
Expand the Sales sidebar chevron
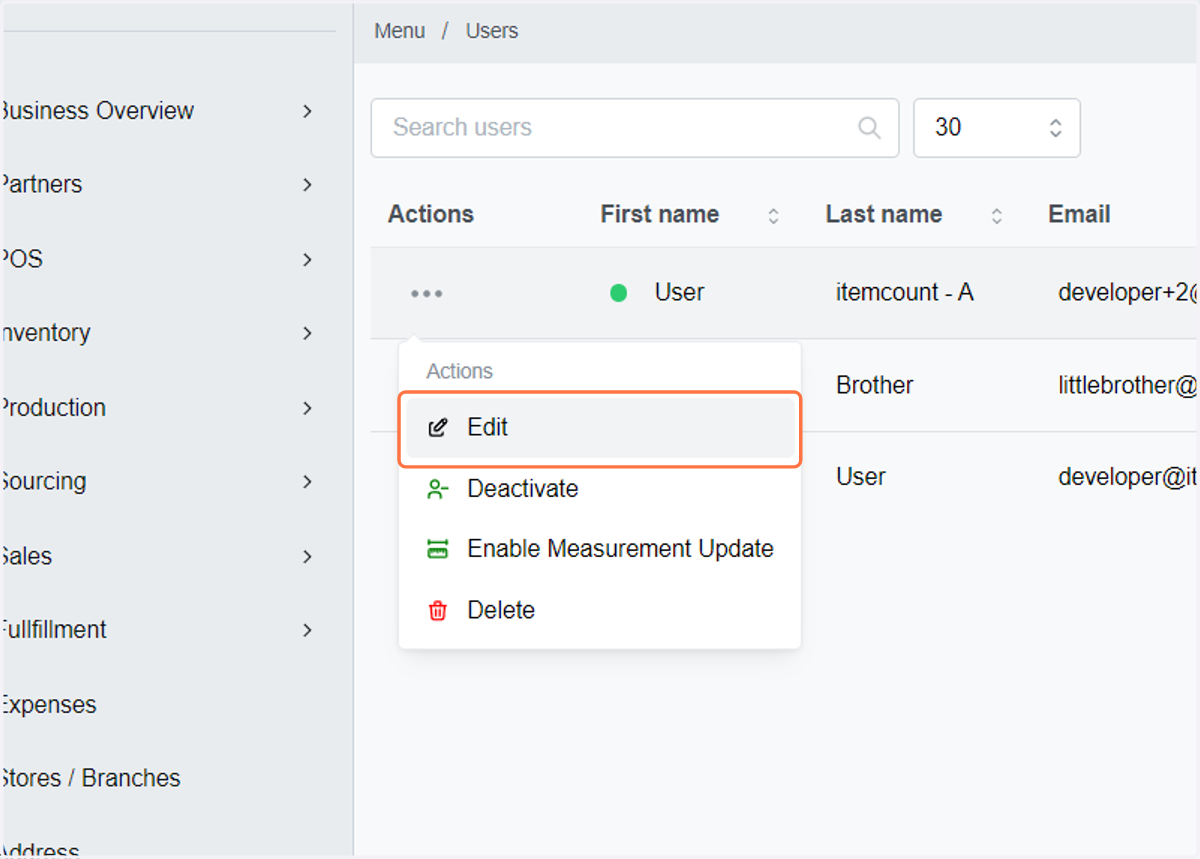coord(307,557)
